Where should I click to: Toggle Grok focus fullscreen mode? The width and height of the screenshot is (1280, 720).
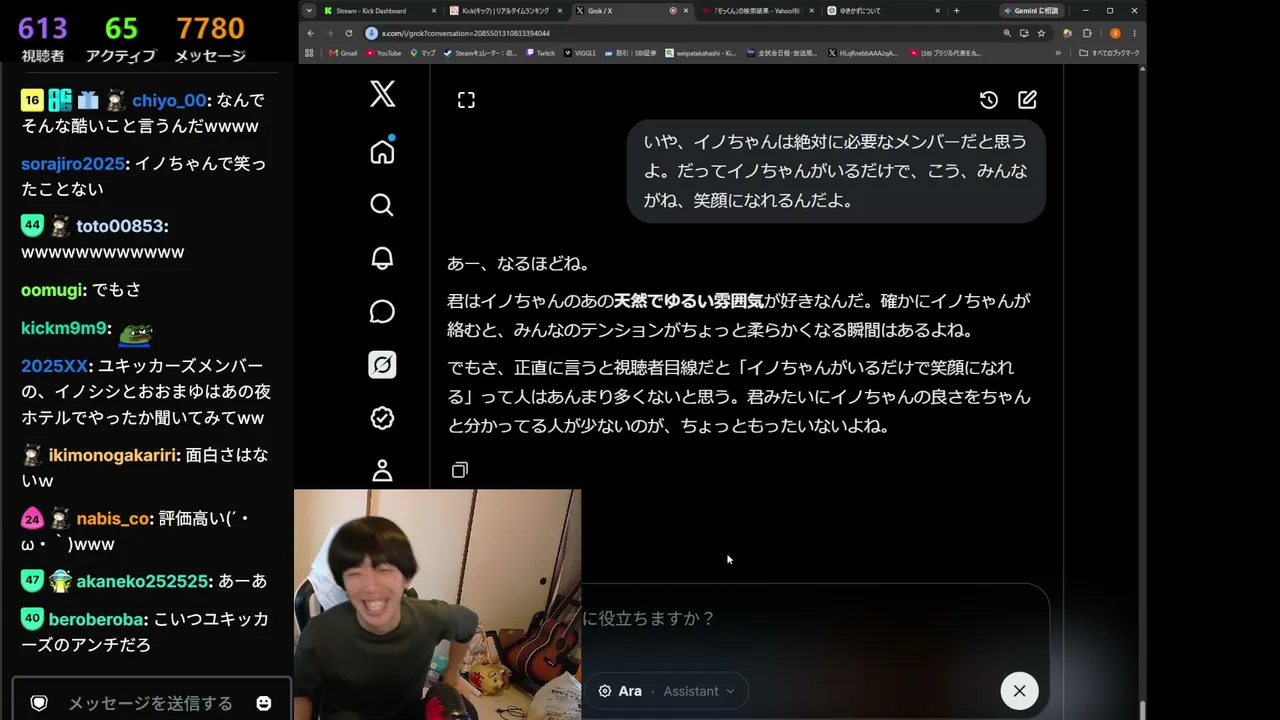[466, 100]
